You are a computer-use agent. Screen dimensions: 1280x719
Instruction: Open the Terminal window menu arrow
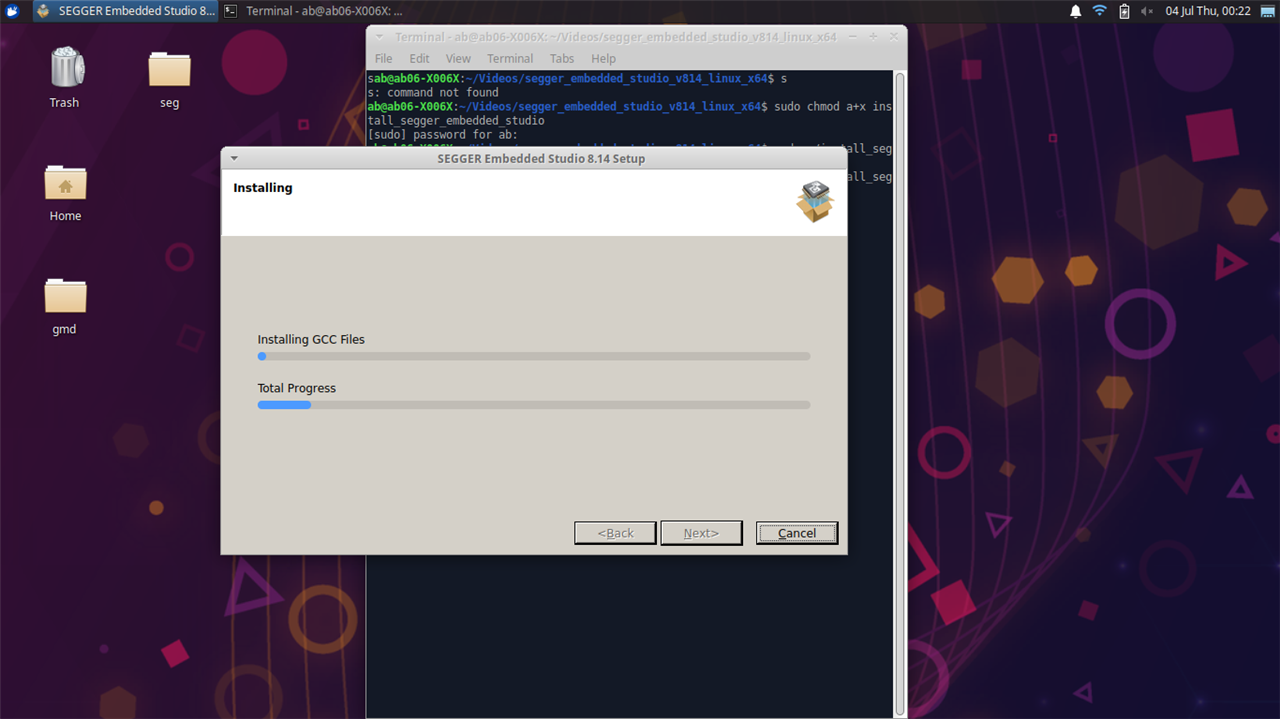tap(379, 37)
